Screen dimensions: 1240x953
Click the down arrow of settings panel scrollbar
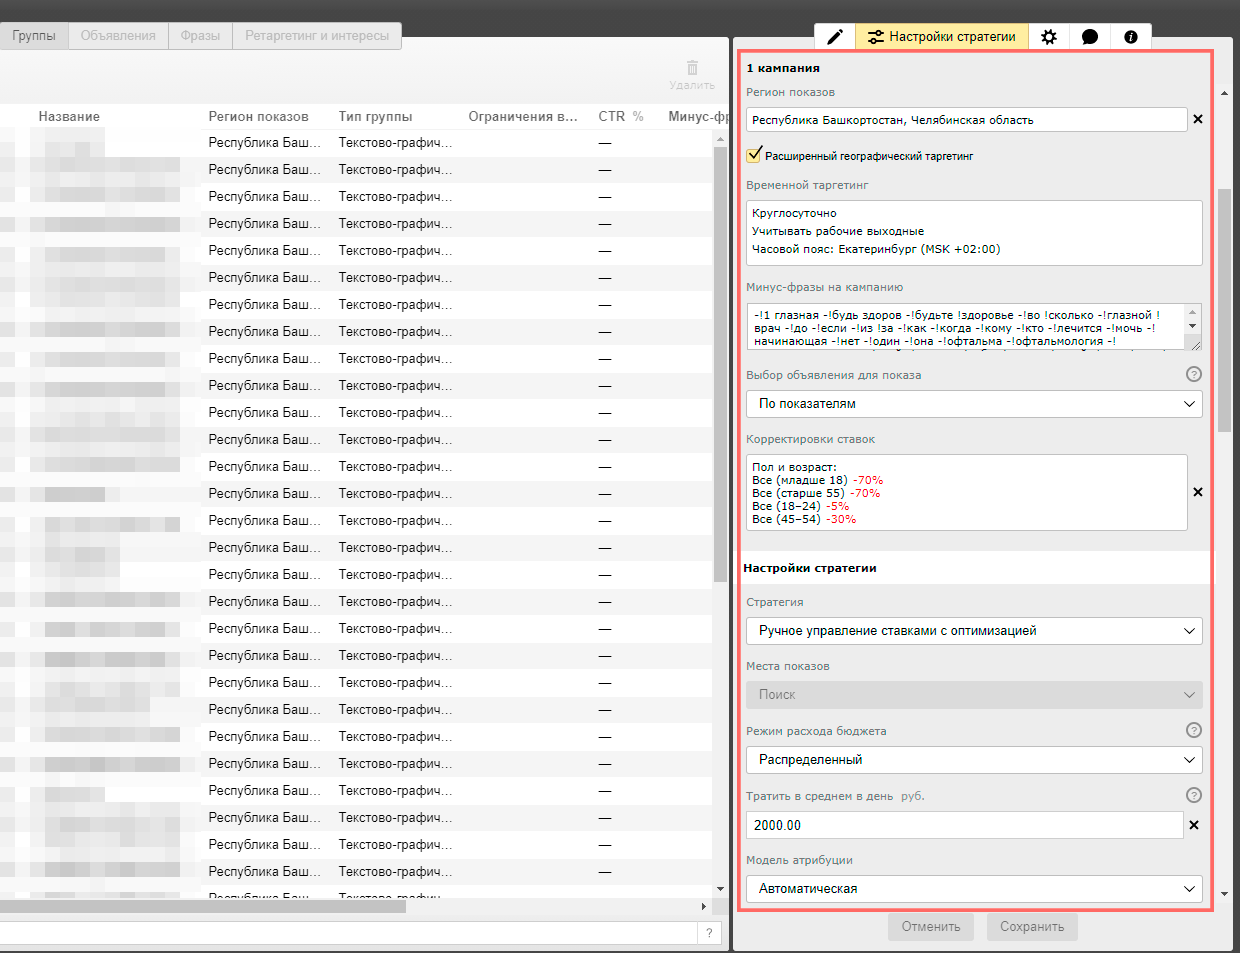pos(1225,894)
